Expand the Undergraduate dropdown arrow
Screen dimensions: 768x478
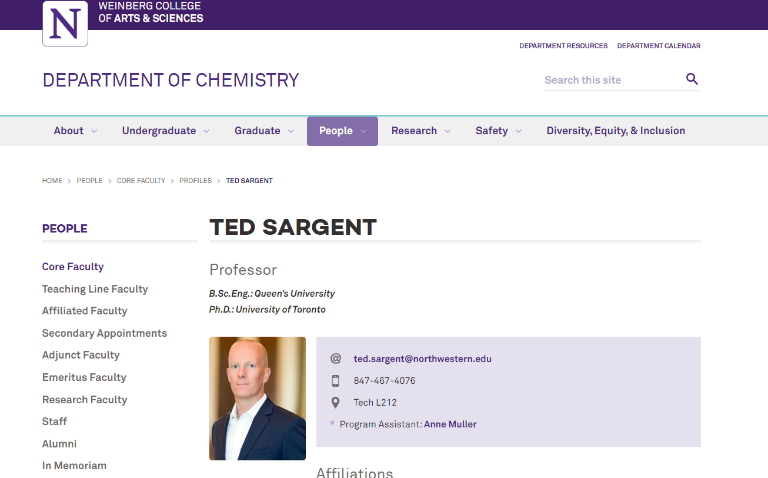pos(206,131)
